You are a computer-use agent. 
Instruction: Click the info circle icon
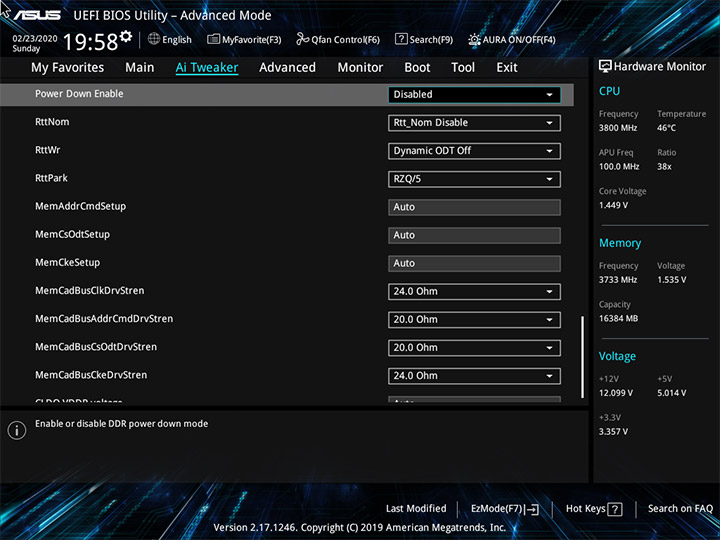point(17,430)
